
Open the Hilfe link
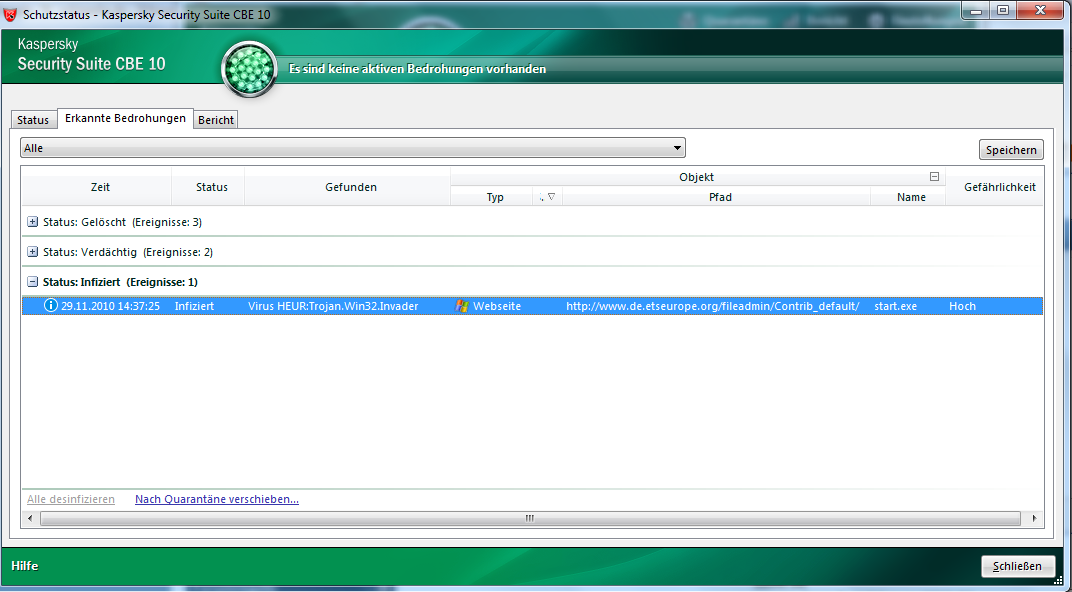point(25,566)
